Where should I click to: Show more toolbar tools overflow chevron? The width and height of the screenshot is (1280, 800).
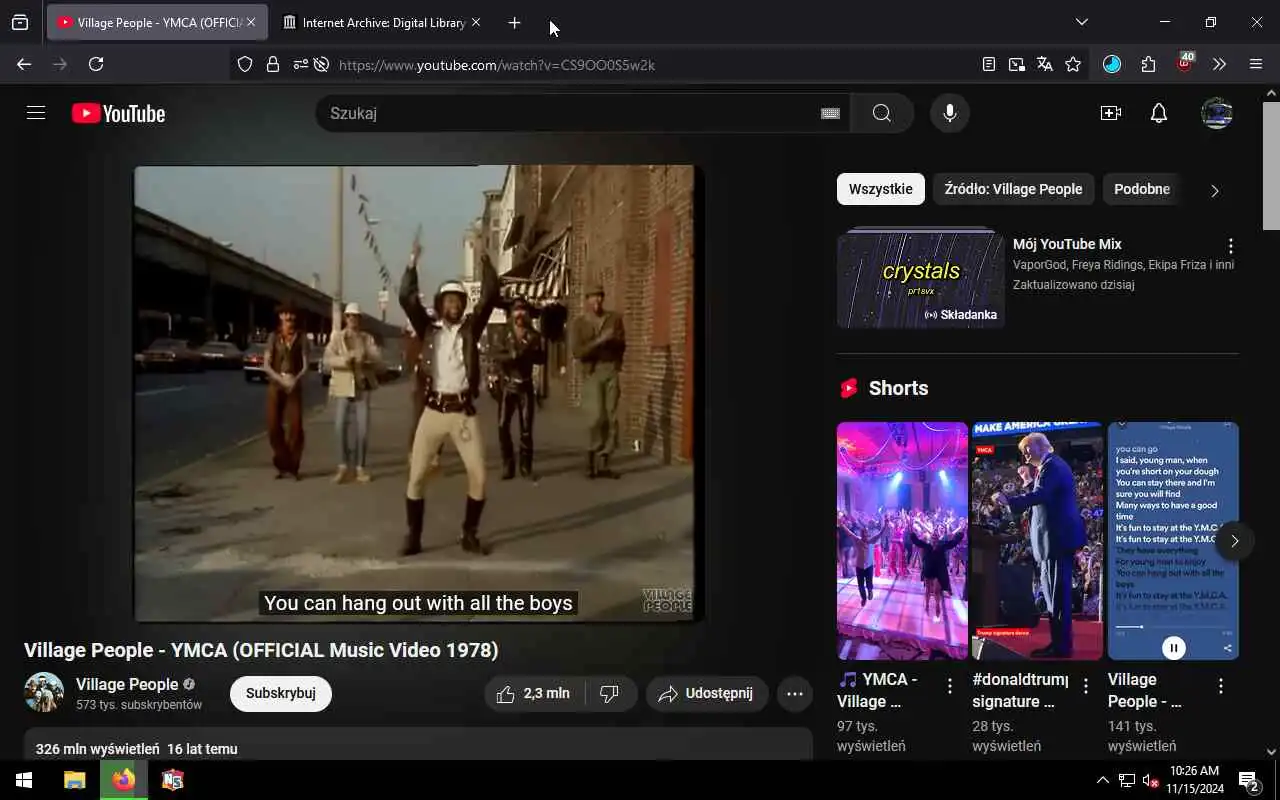pos(1220,64)
